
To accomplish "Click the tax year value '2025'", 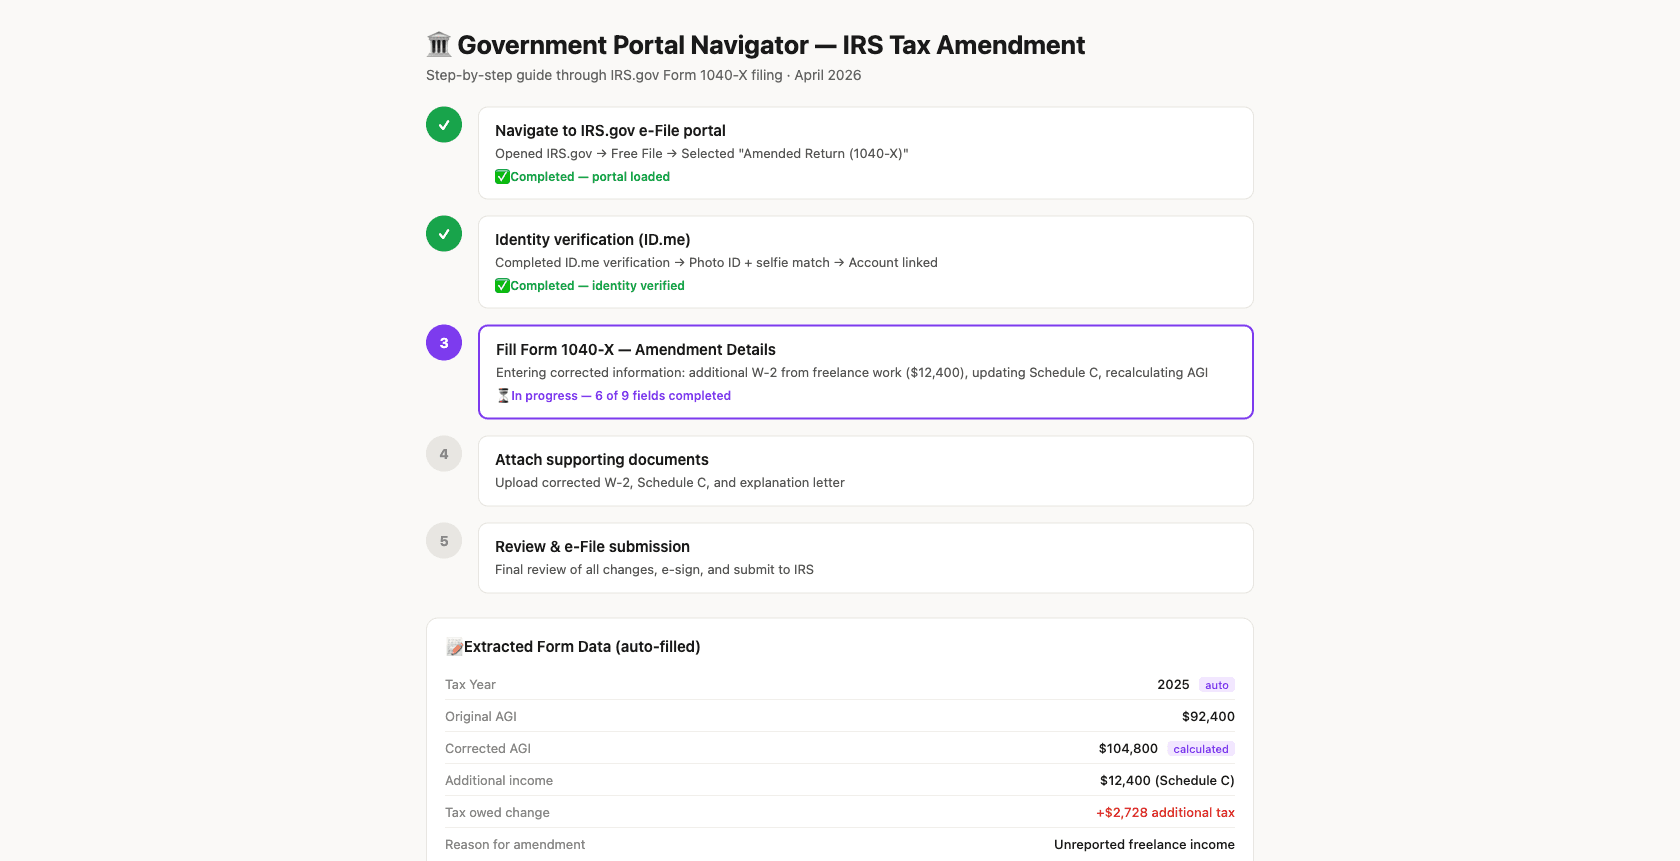I will (1173, 685).
